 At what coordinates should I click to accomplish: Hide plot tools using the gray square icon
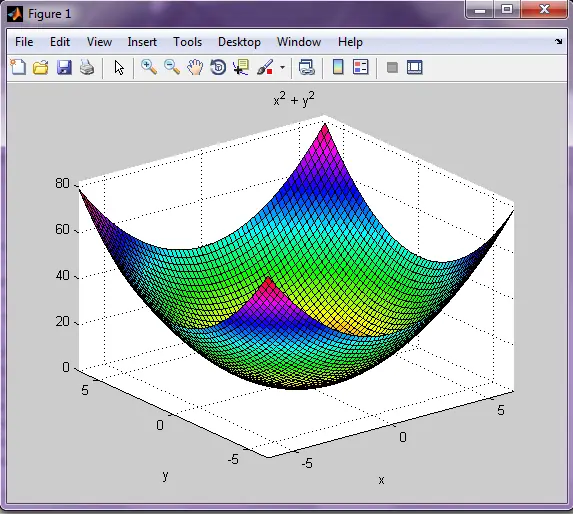point(392,68)
